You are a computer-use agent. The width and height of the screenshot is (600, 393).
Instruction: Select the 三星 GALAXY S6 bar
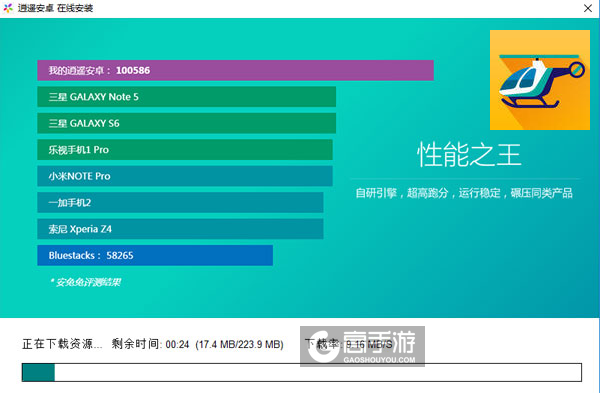186,123
